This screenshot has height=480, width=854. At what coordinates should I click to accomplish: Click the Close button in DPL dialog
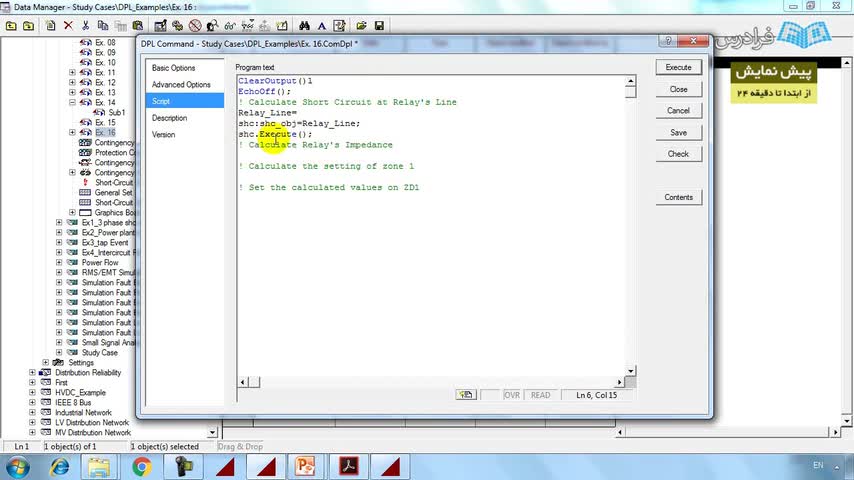point(679,89)
